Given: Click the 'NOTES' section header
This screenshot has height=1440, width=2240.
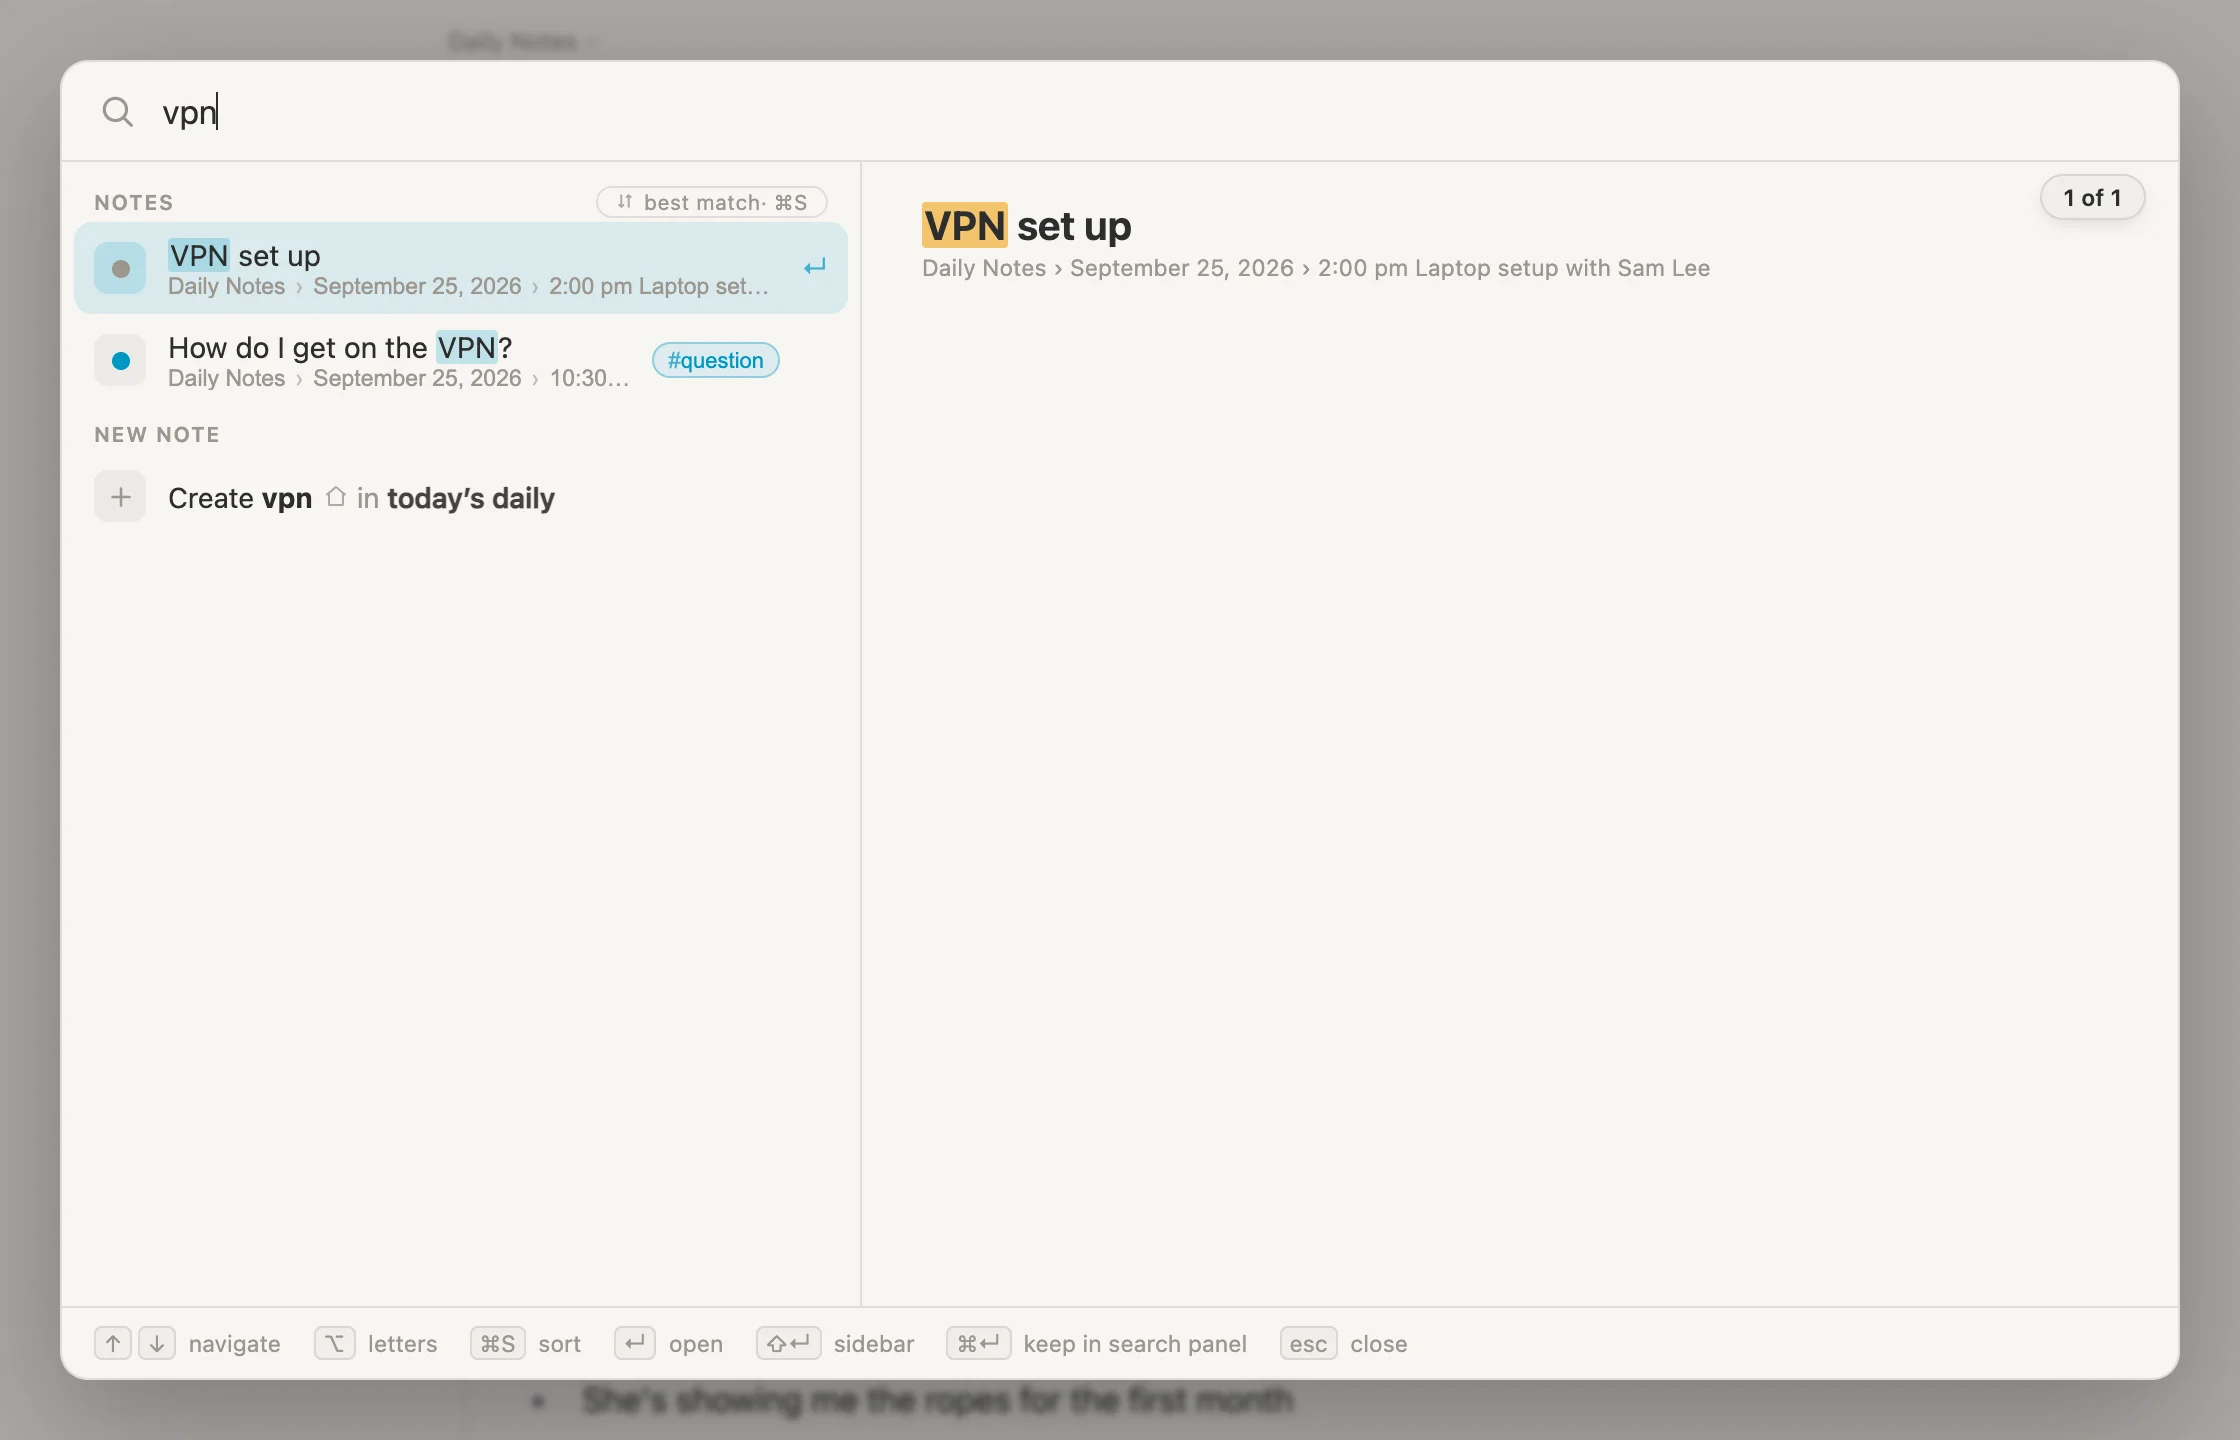Looking at the screenshot, I should (x=134, y=202).
